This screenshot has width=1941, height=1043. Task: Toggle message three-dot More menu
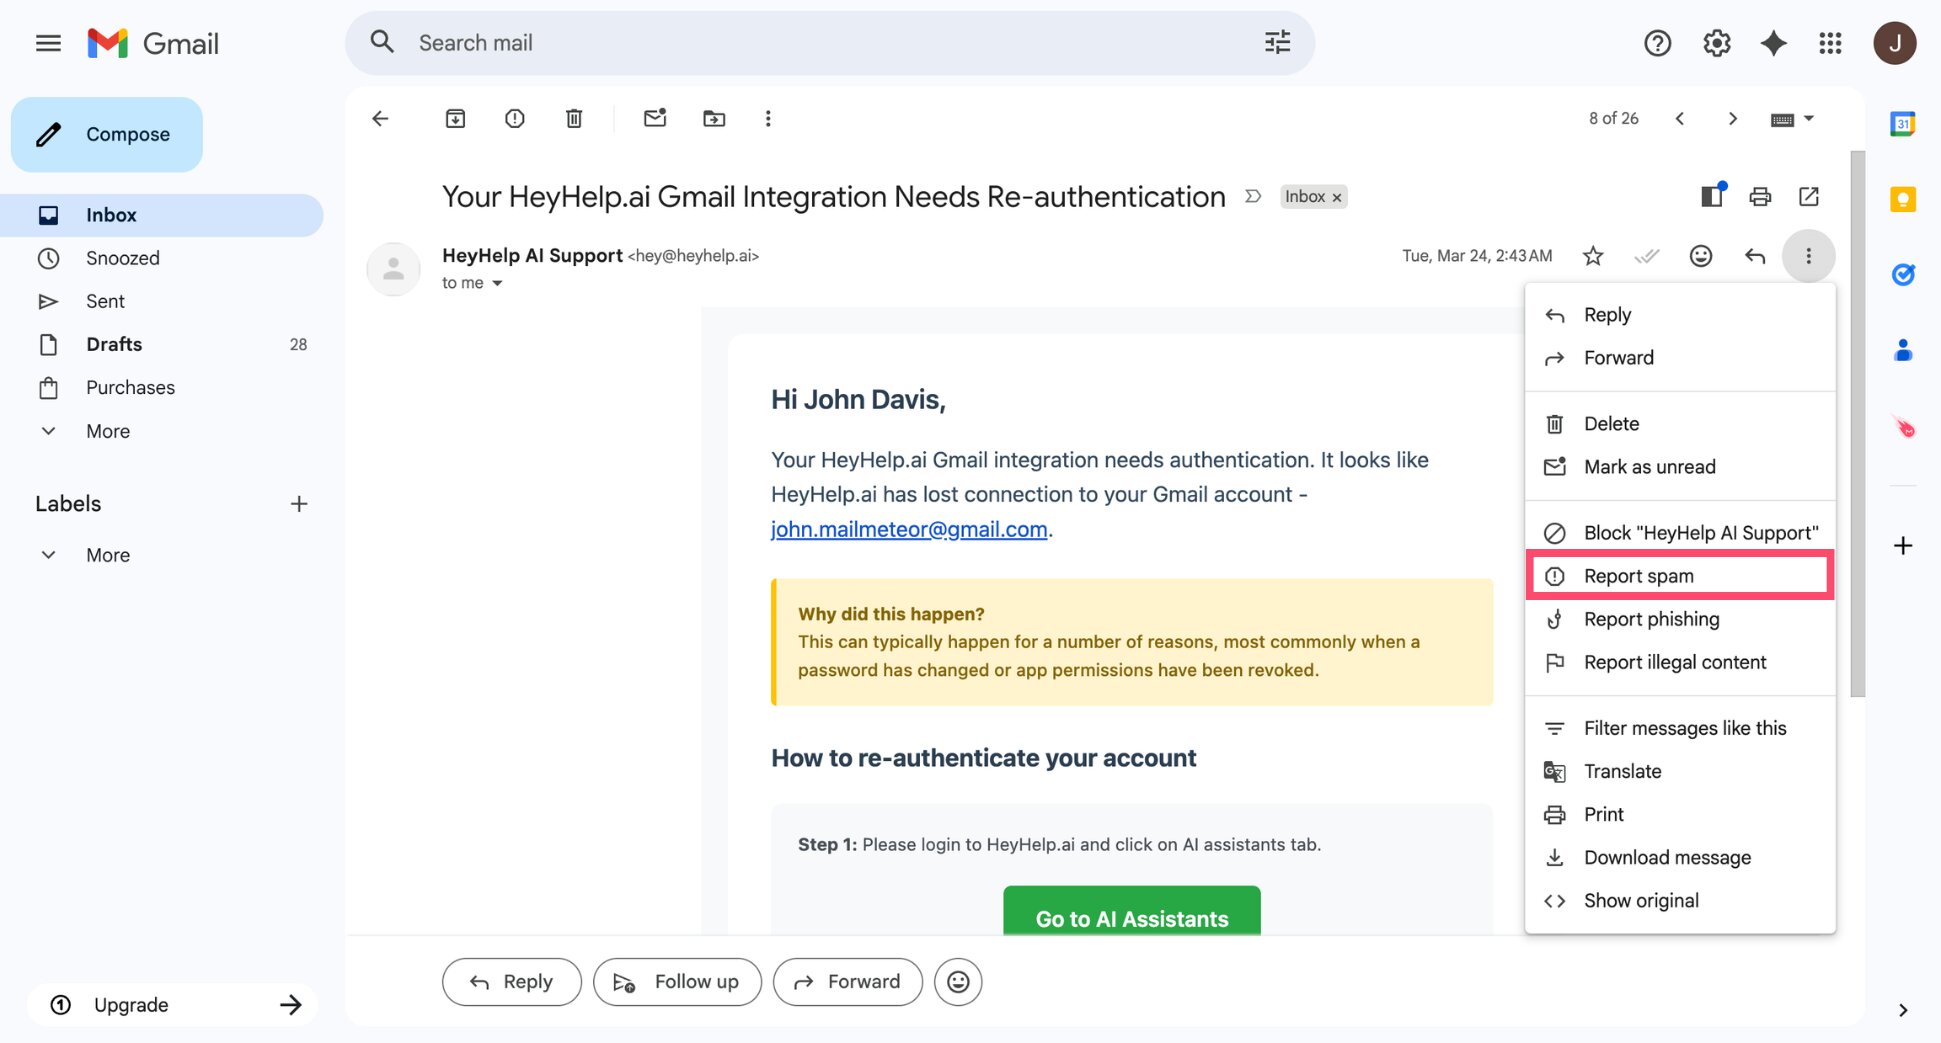click(x=1808, y=256)
